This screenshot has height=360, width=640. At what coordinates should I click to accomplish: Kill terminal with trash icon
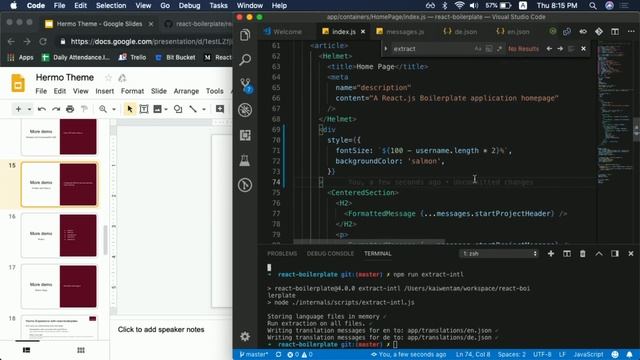582,253
